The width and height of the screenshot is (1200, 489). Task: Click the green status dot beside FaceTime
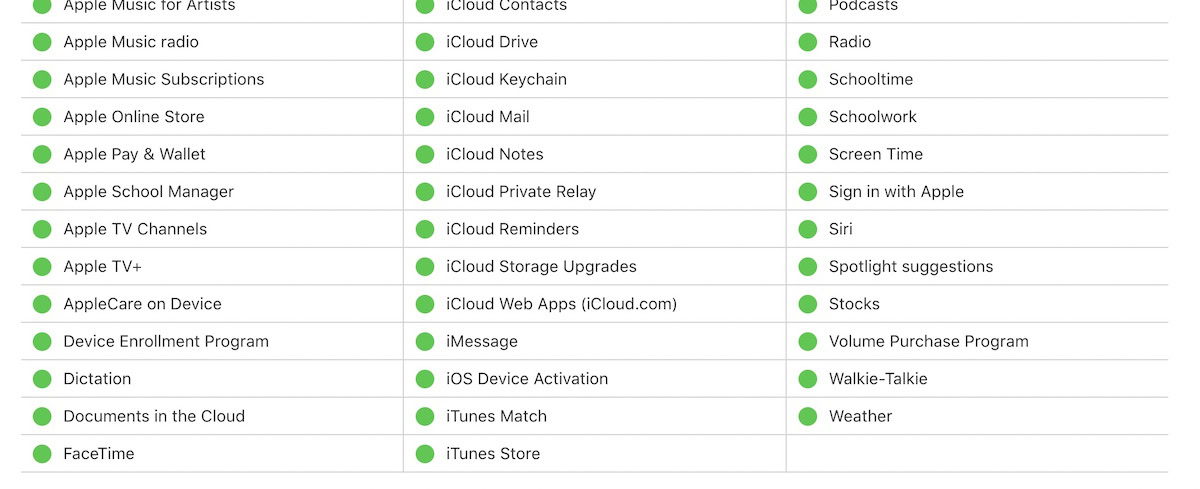pyautogui.click(x=42, y=454)
